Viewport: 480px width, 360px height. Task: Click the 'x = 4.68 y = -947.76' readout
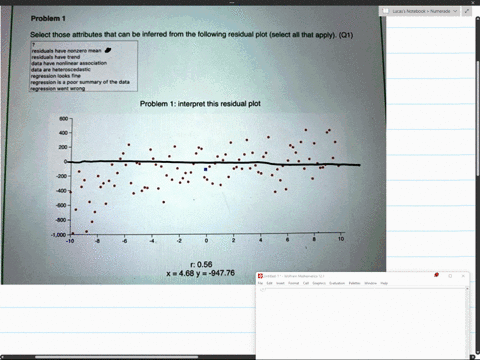pyautogui.click(x=200, y=273)
